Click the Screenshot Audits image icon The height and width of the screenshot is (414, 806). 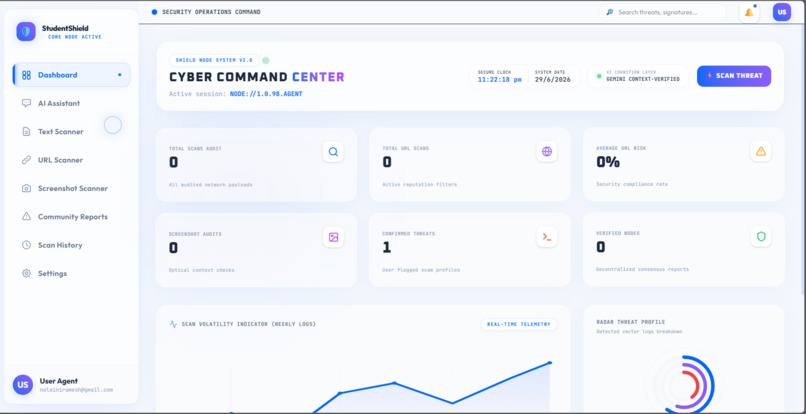click(x=333, y=237)
